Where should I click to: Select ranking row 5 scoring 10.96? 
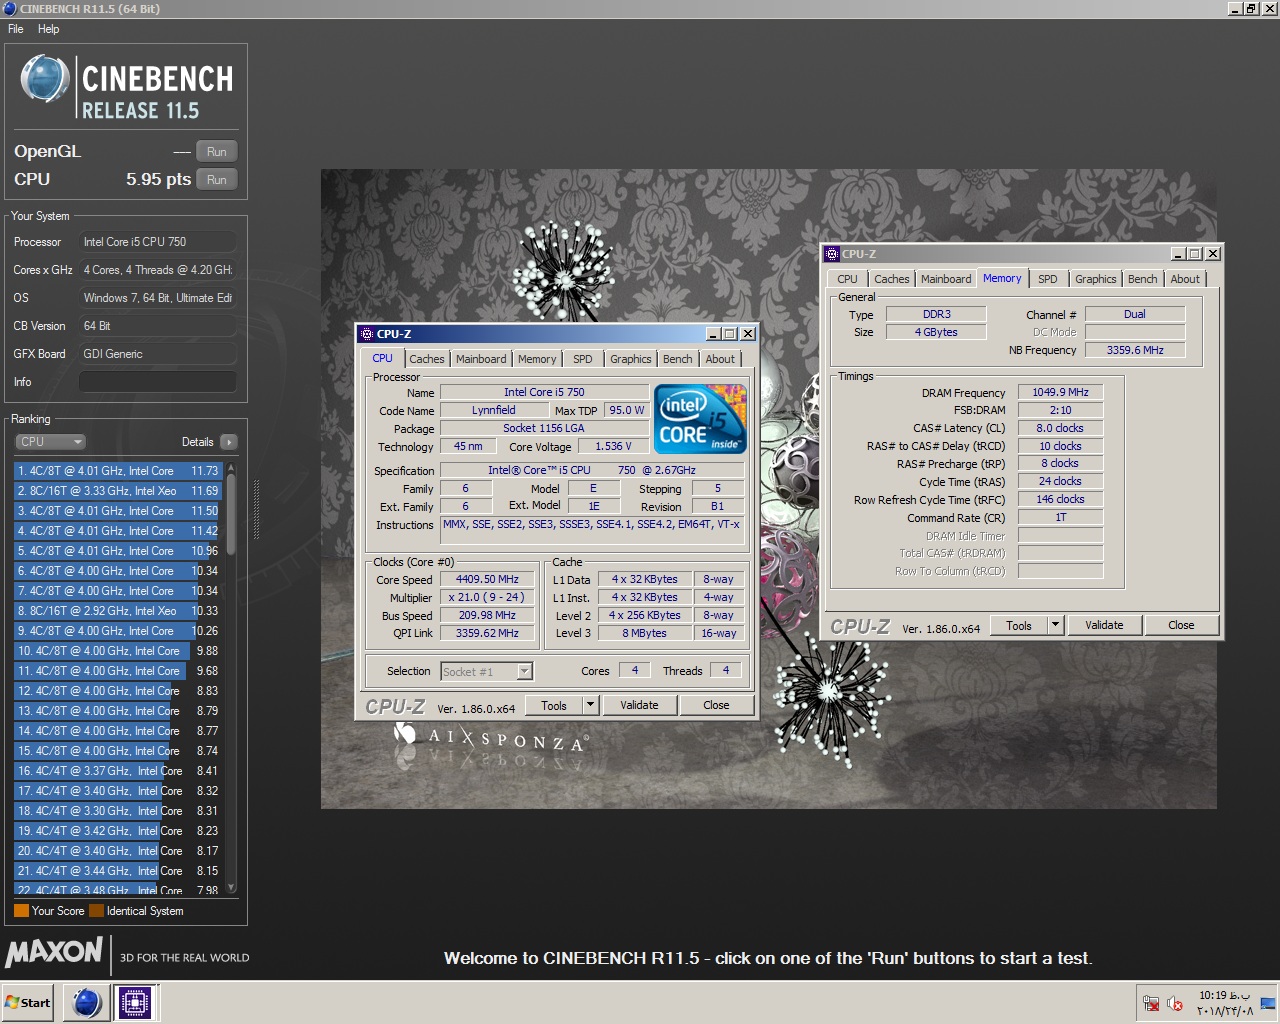[x=118, y=550]
